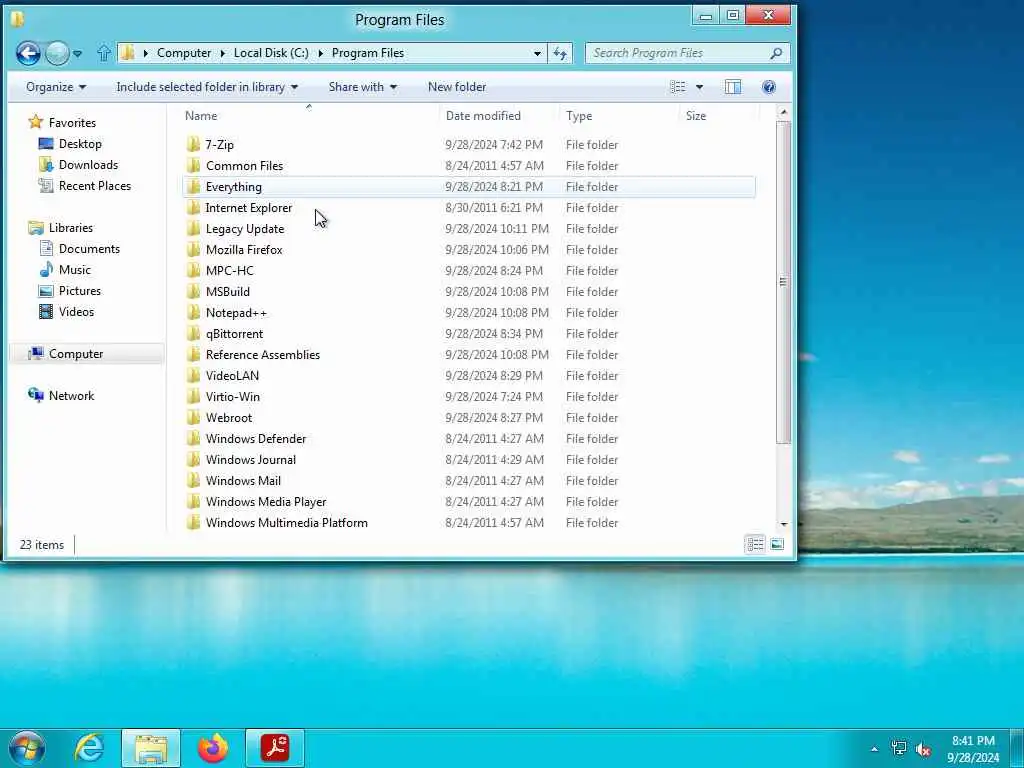The height and width of the screenshot is (768, 1024).
Task: Select the Windows Media Player folder icon
Action: point(193,502)
